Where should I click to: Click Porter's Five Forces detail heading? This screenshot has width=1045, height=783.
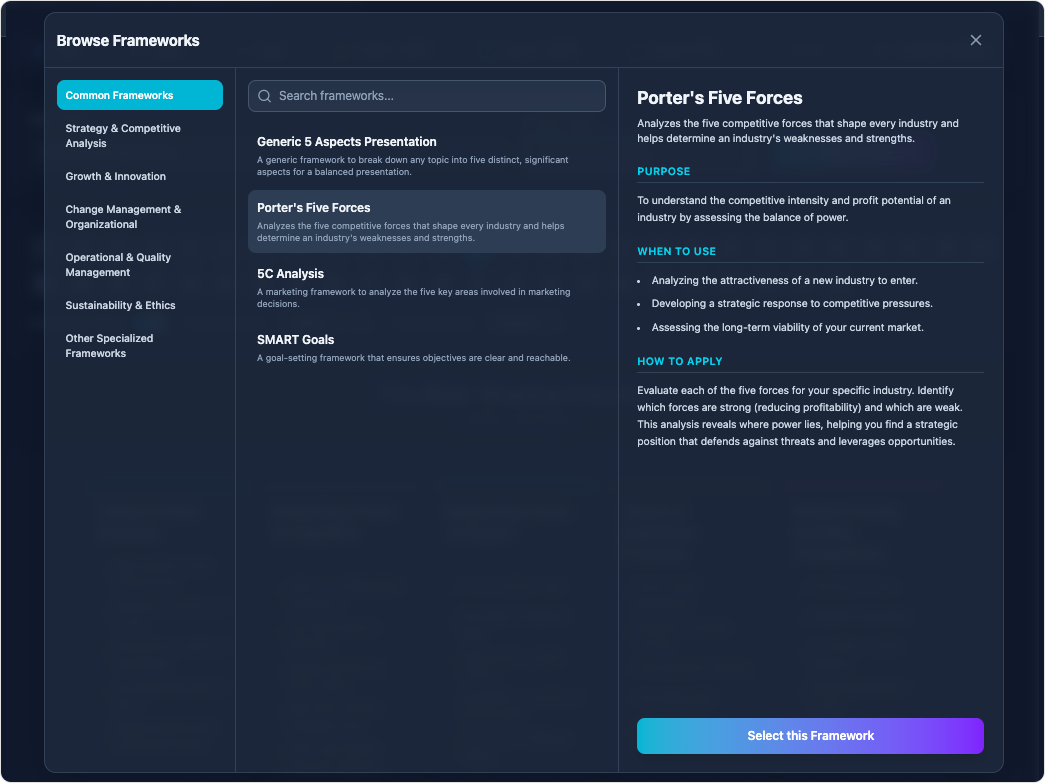(720, 98)
